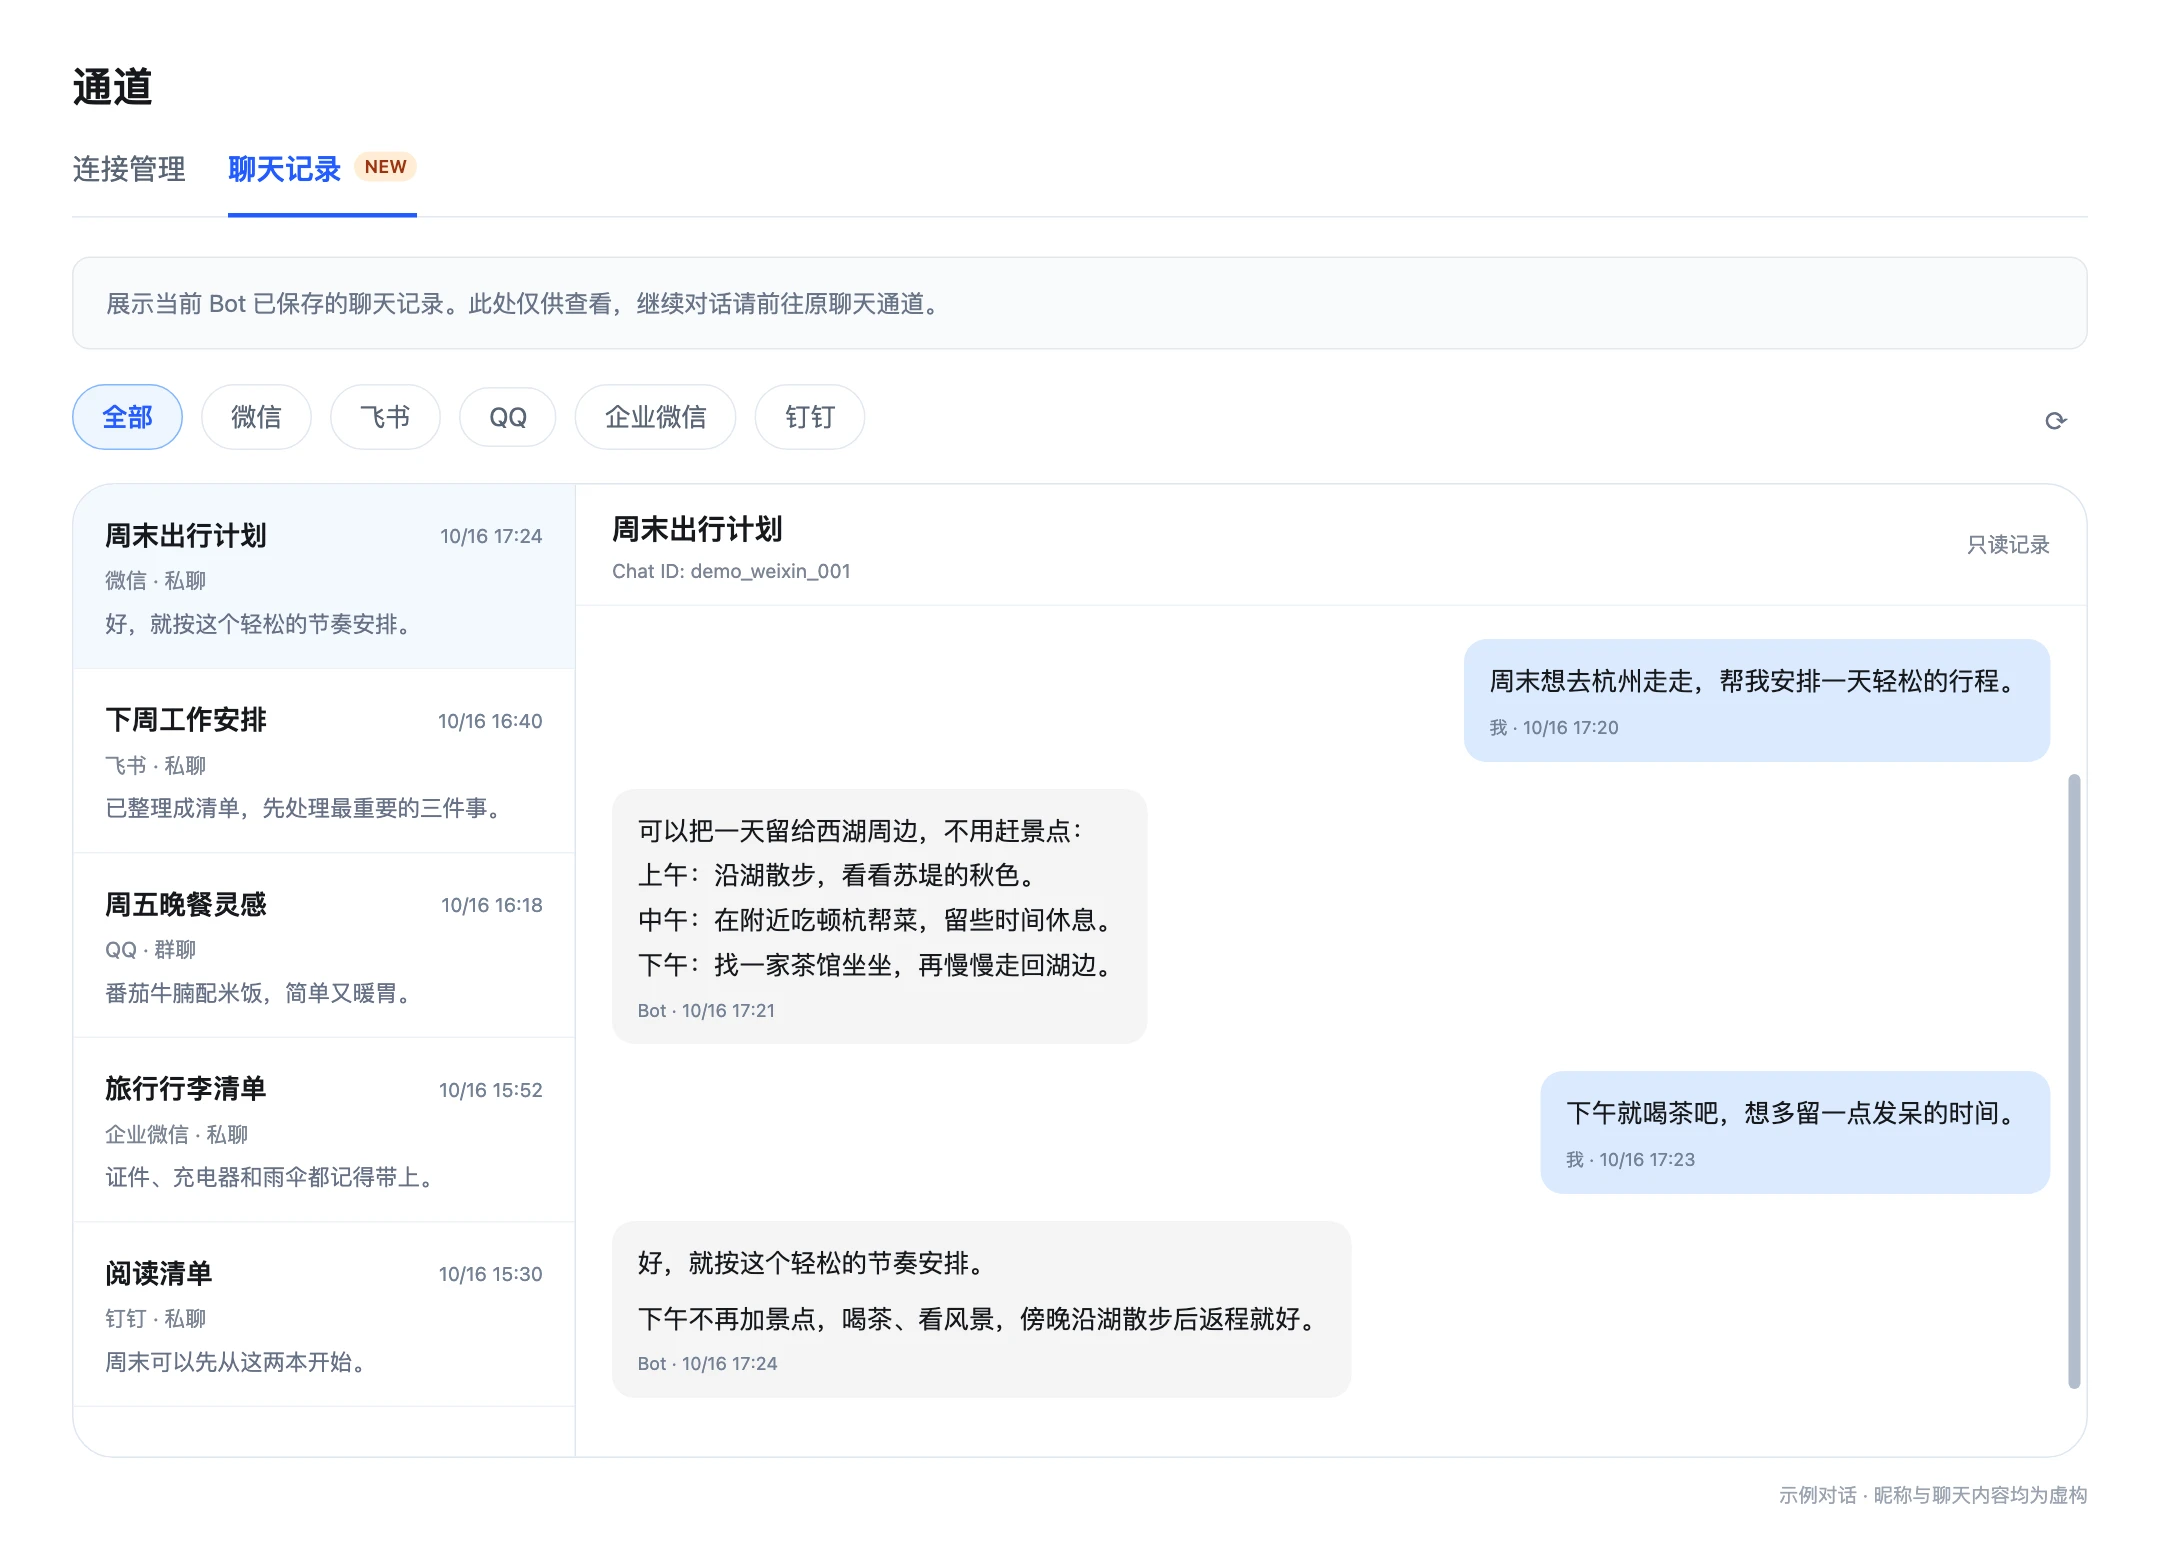Filter records by 飞书
Image resolution: width=2160 pixels, height=1550 pixels.
[x=385, y=417]
